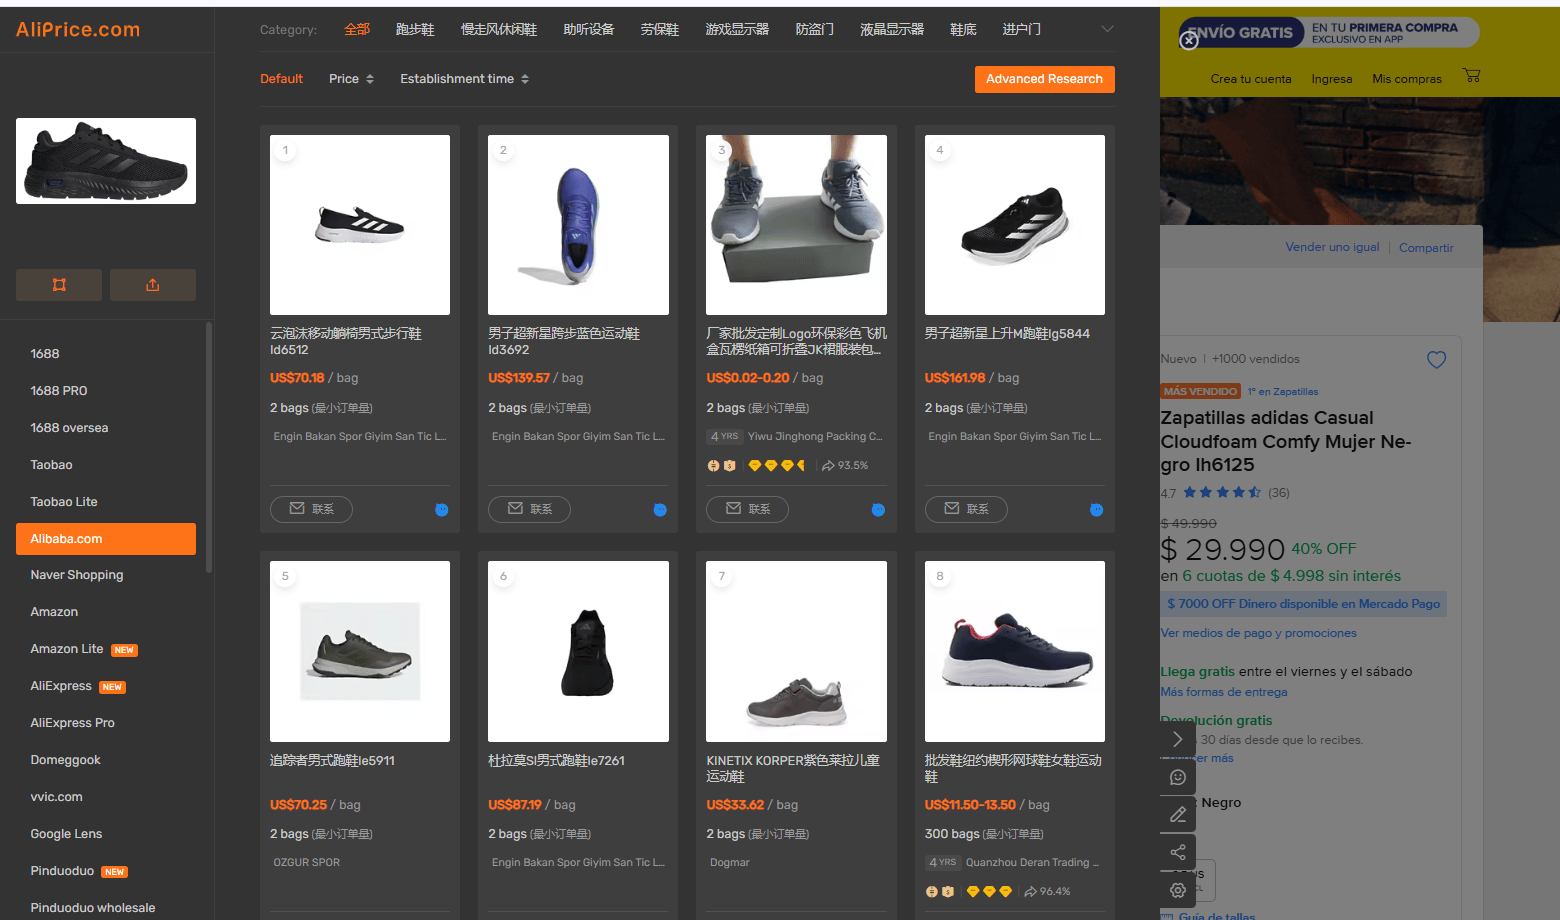The width and height of the screenshot is (1560, 920).
Task: Open thumbnail of product 8 navy sneaker
Action: coord(1014,651)
